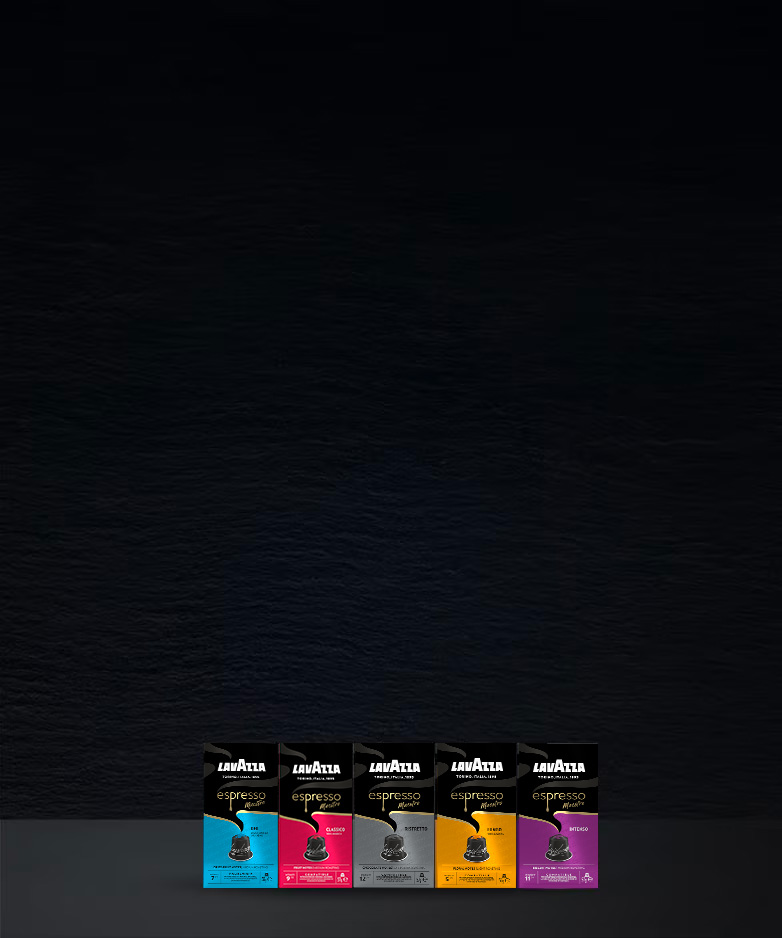Click the espresso Maestro text on the yellow box
Viewport: 782px width, 938px height.
[x=477, y=797]
